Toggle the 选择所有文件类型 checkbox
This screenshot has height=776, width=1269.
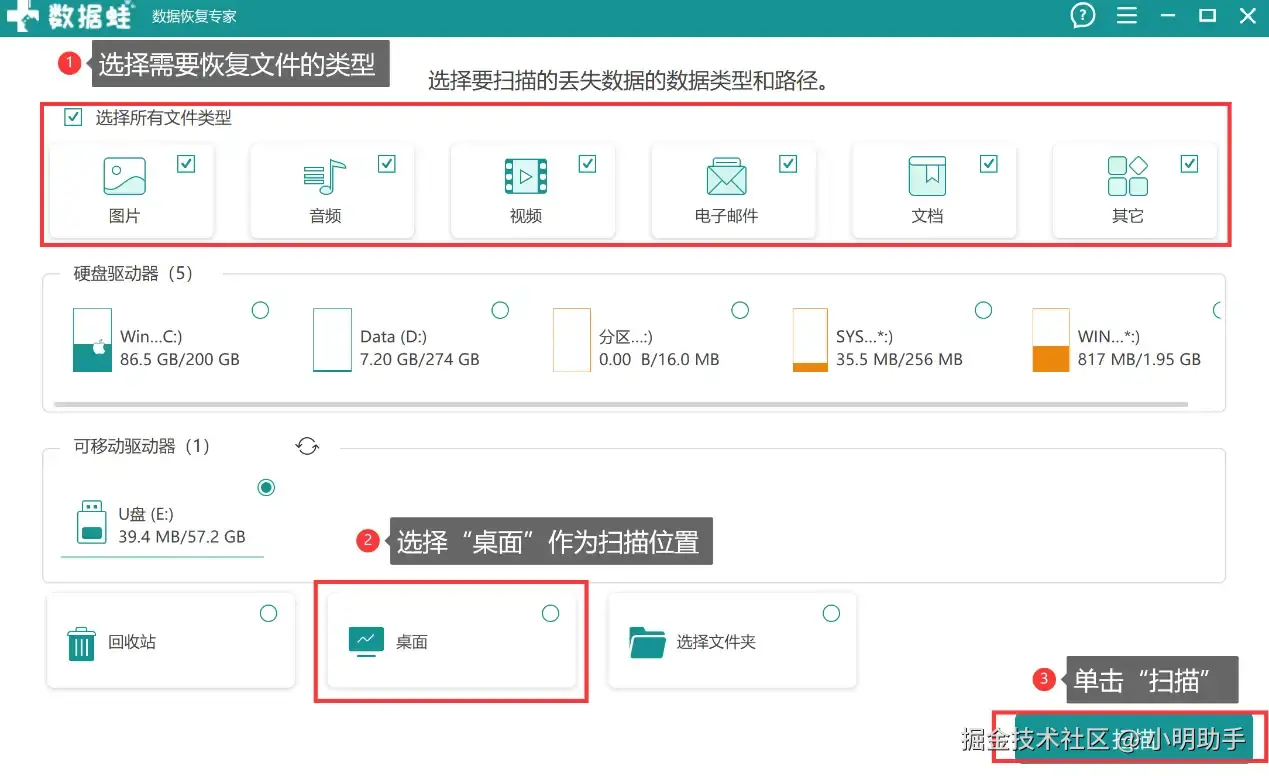[x=72, y=117]
